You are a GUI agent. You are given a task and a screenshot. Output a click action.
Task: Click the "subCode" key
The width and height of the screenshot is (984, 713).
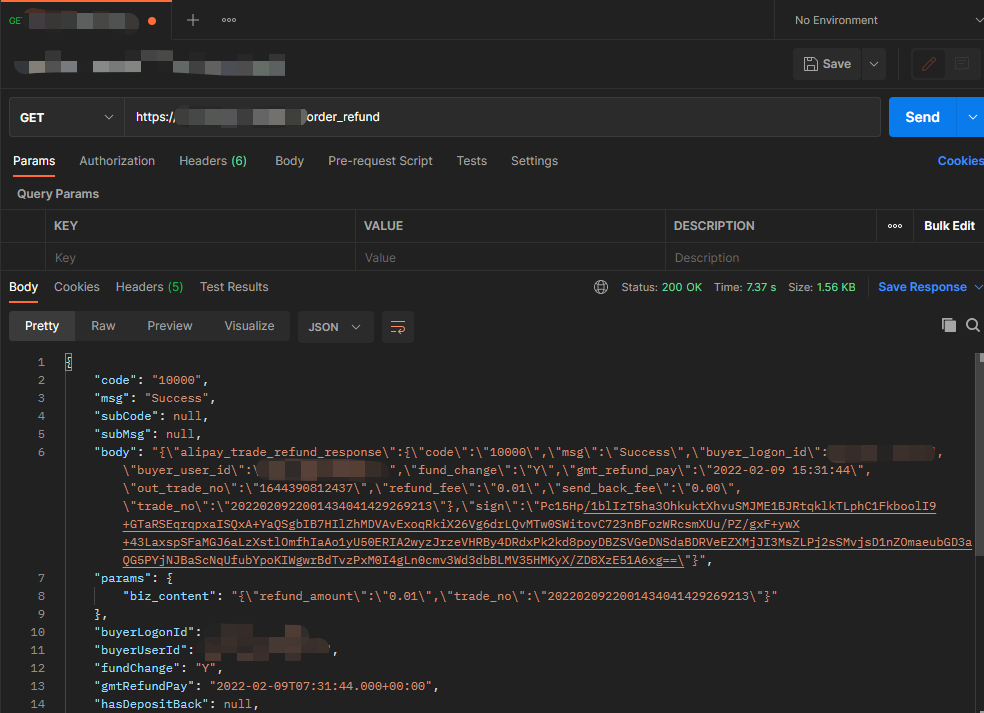coord(126,416)
